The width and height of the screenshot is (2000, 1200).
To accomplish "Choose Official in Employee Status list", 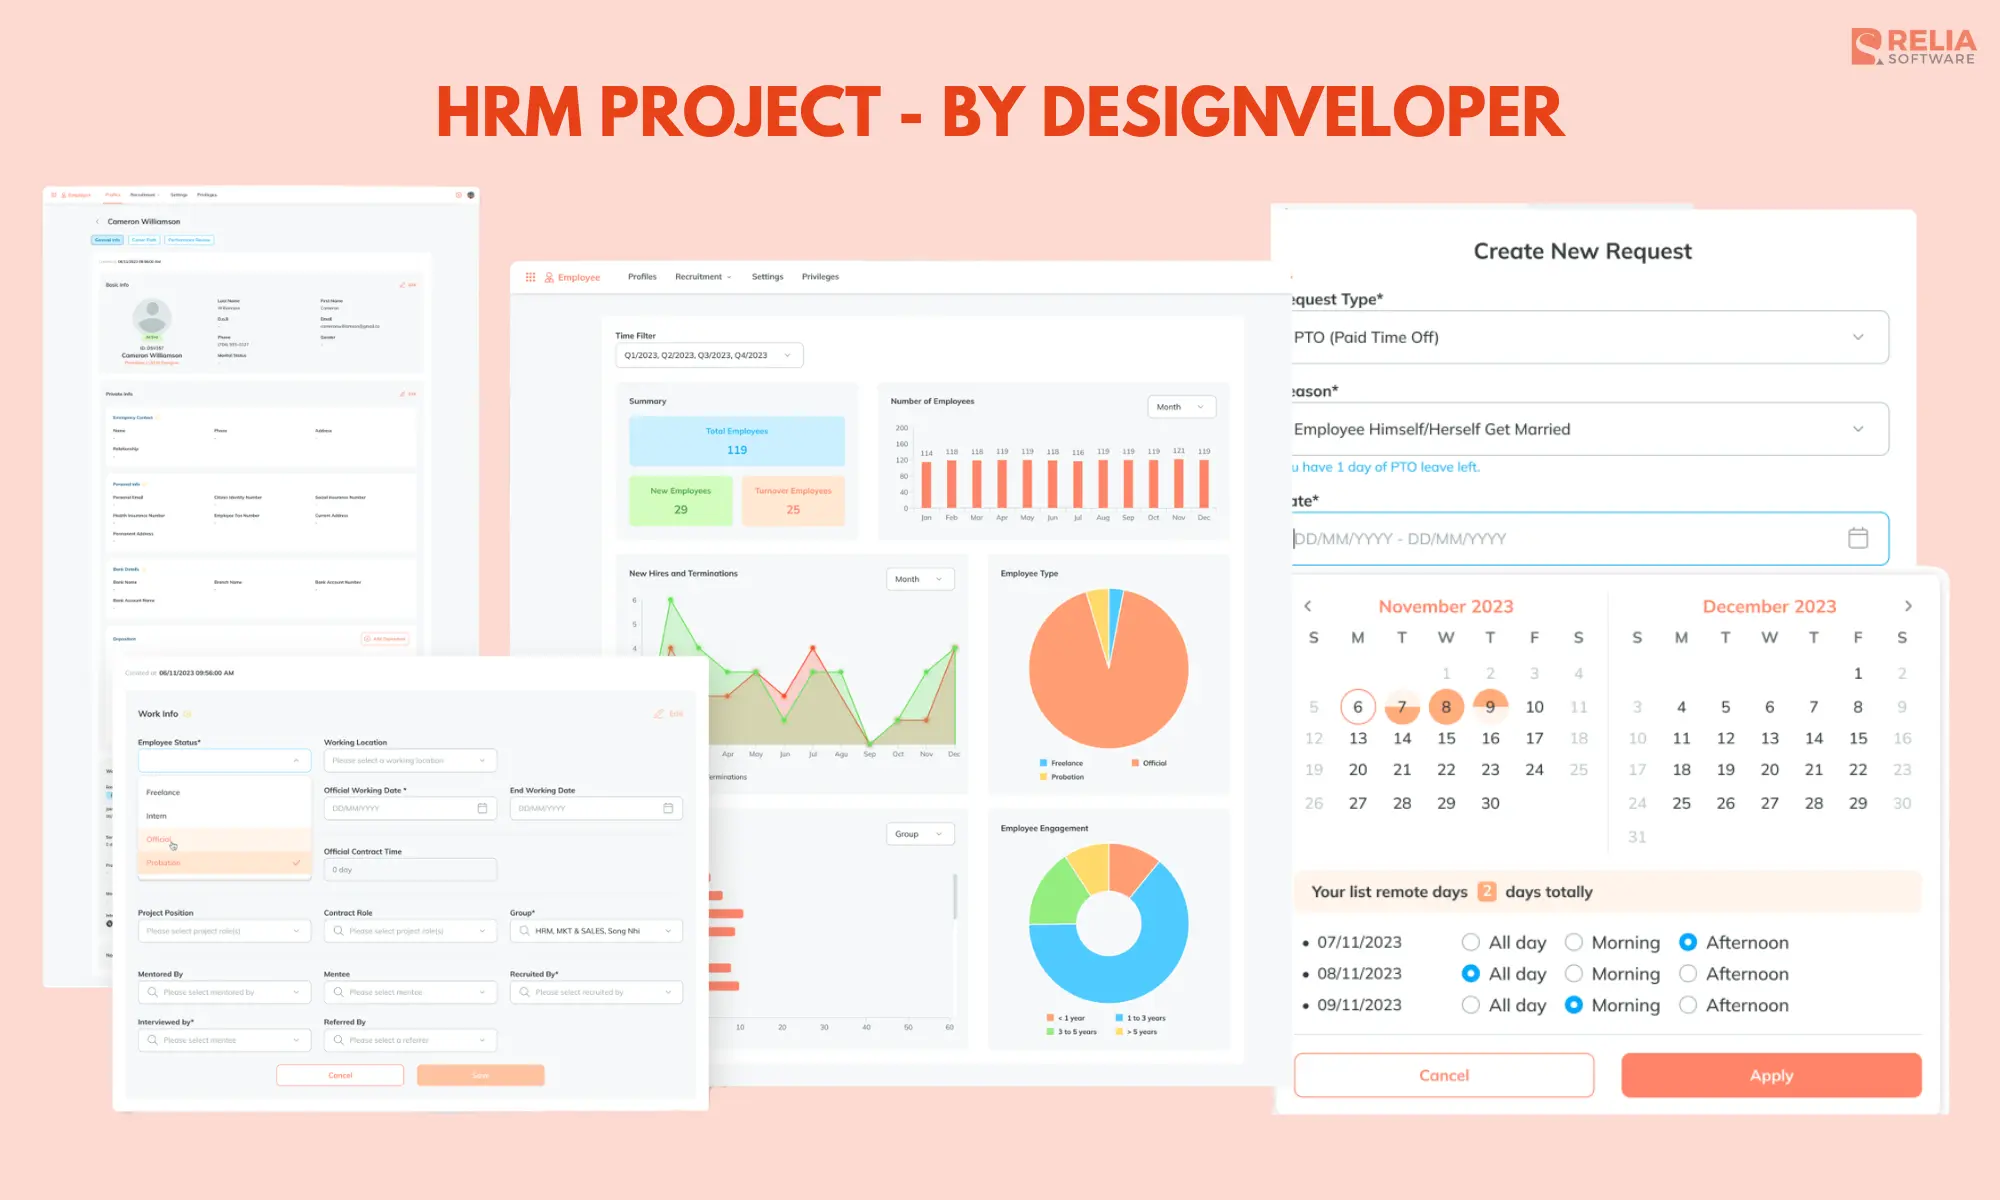I will click(x=225, y=839).
